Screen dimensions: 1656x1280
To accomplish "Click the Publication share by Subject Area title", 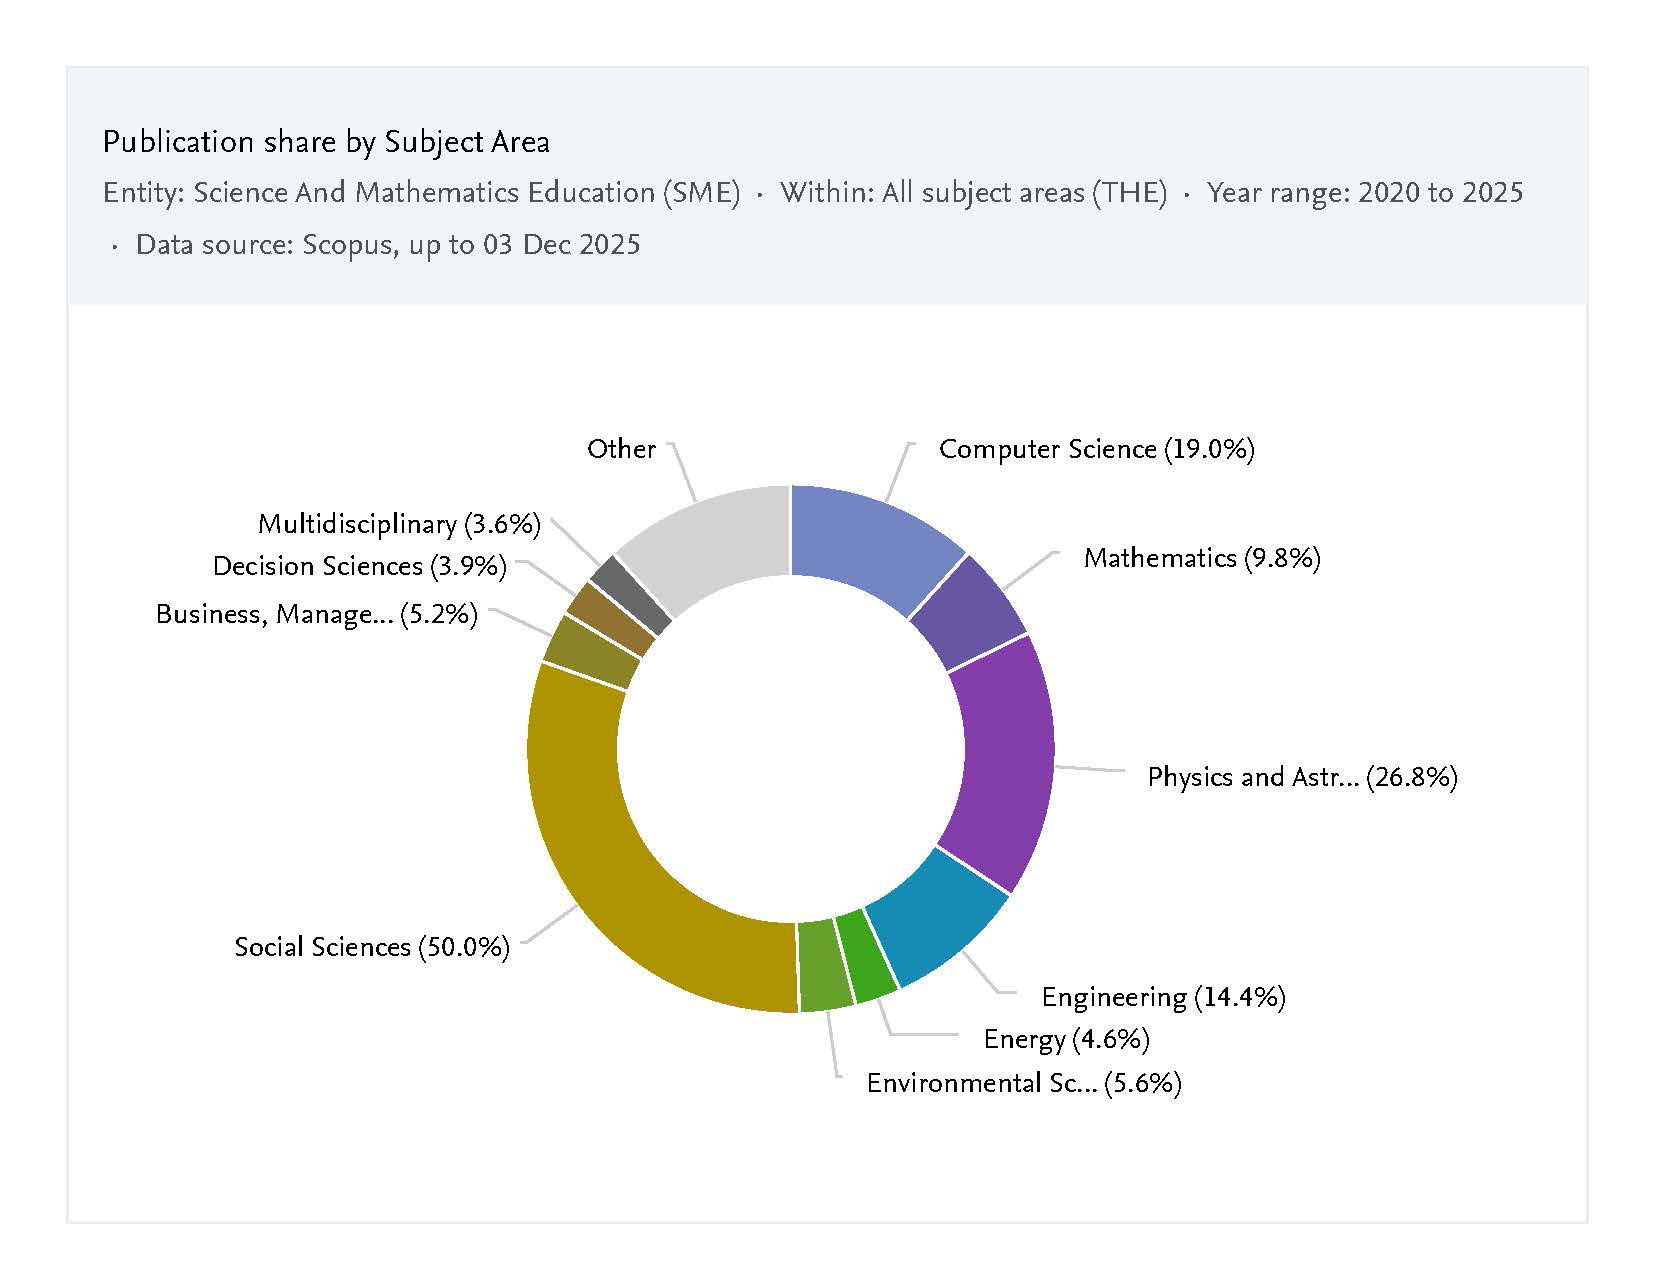I will point(326,142).
